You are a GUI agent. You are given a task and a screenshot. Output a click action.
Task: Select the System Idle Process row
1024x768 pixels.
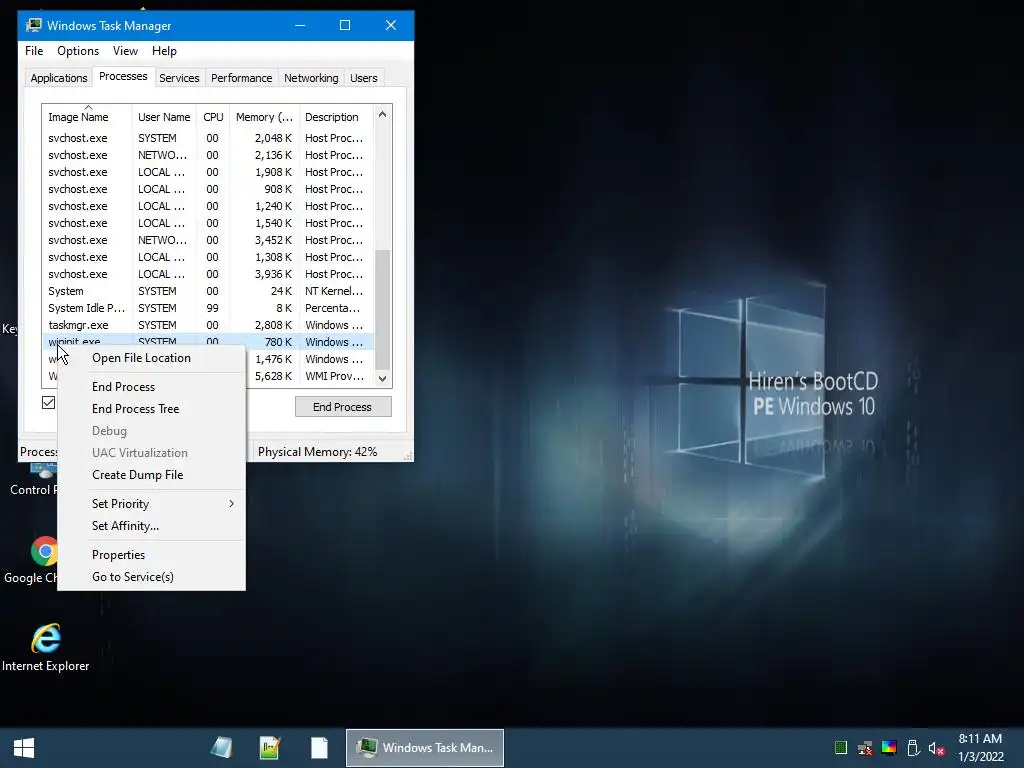208,308
